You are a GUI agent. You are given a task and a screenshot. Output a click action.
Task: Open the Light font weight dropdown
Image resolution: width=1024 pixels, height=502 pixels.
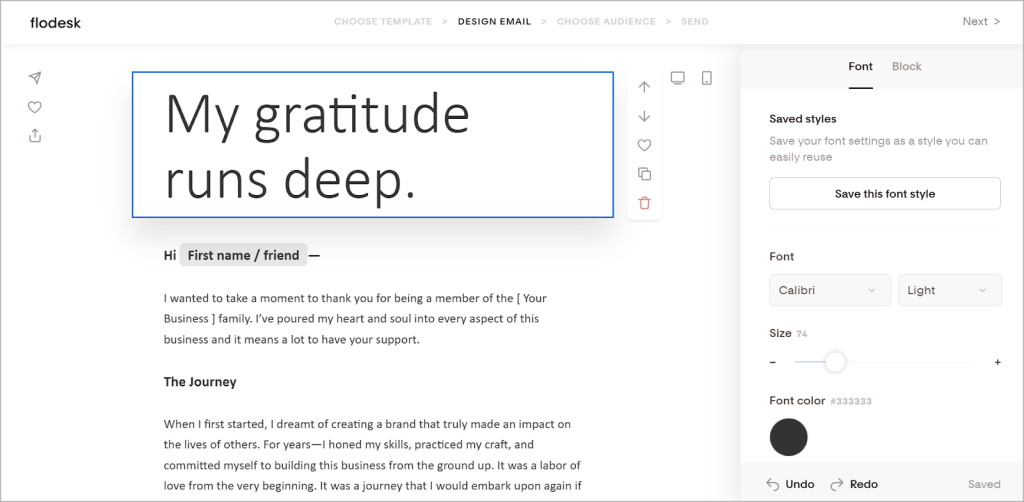tap(948, 290)
